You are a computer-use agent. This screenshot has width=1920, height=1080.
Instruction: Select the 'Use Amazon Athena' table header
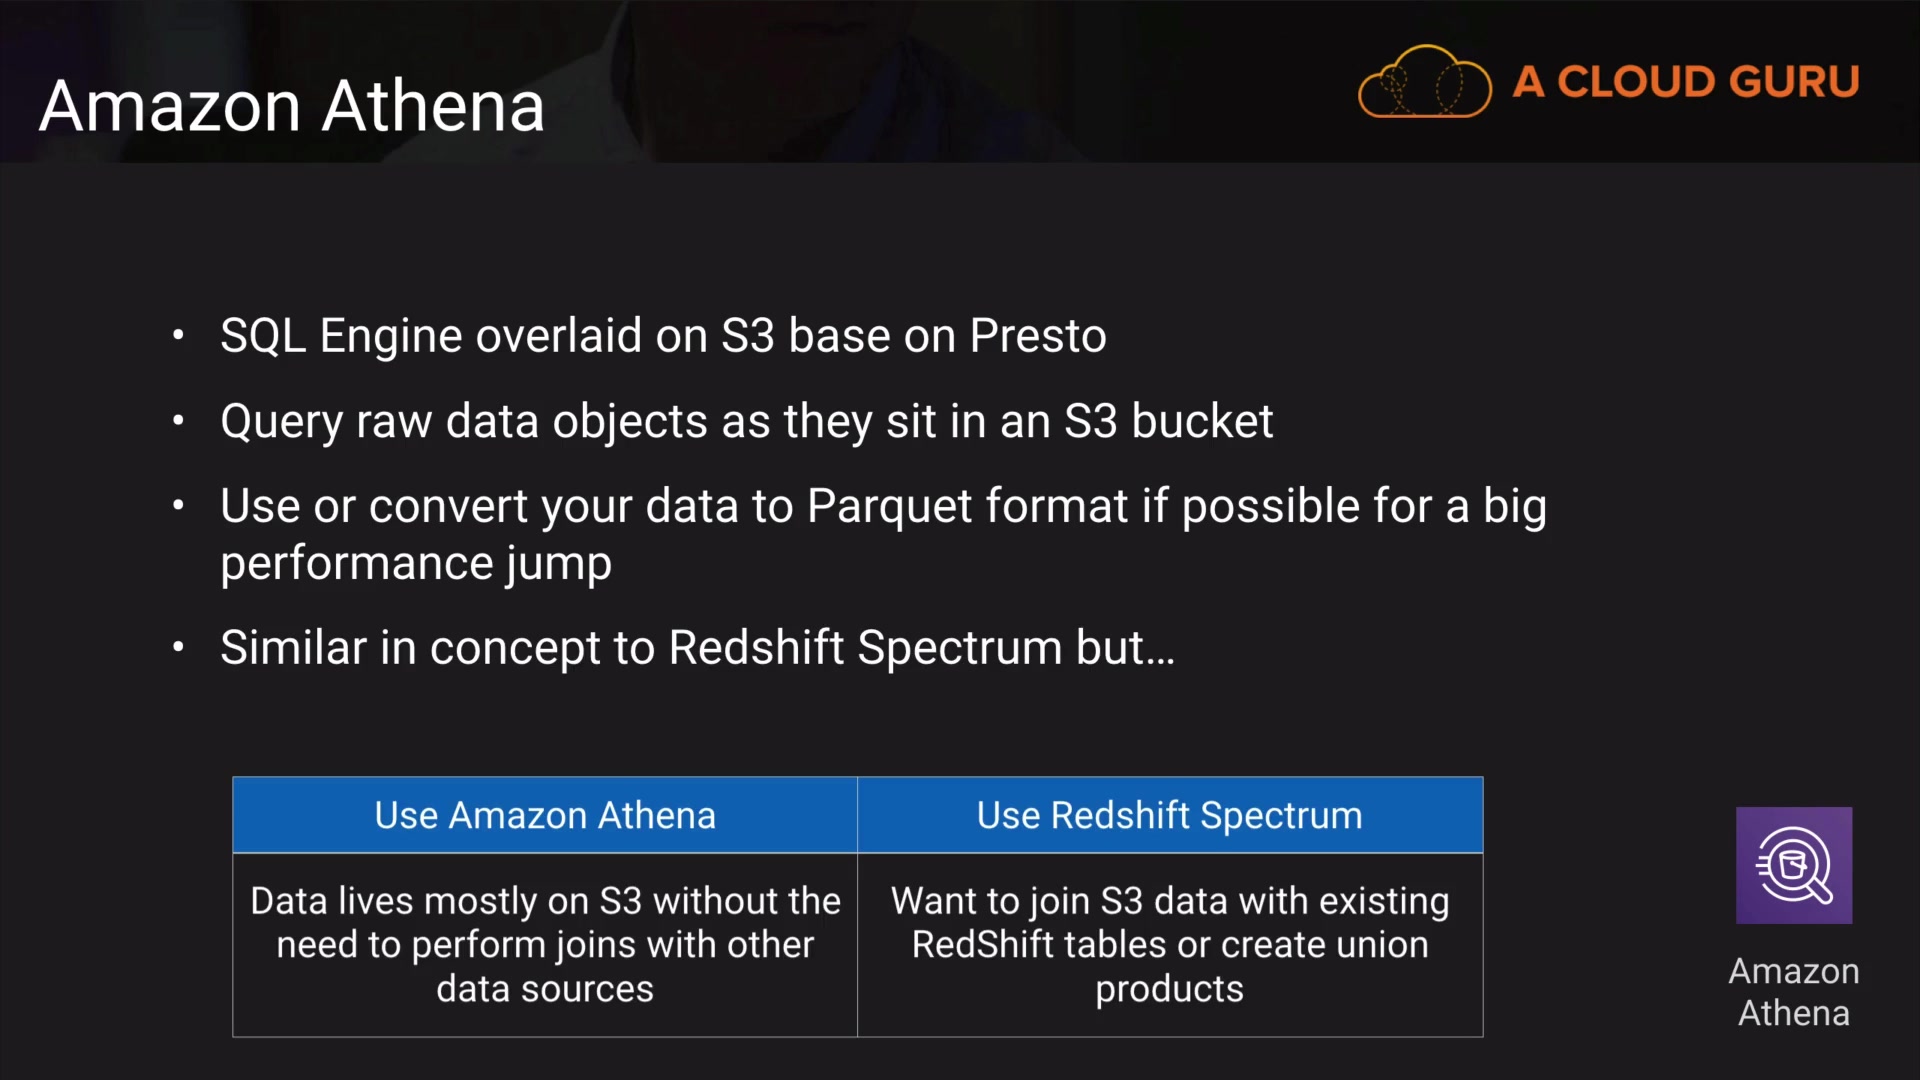(x=545, y=815)
